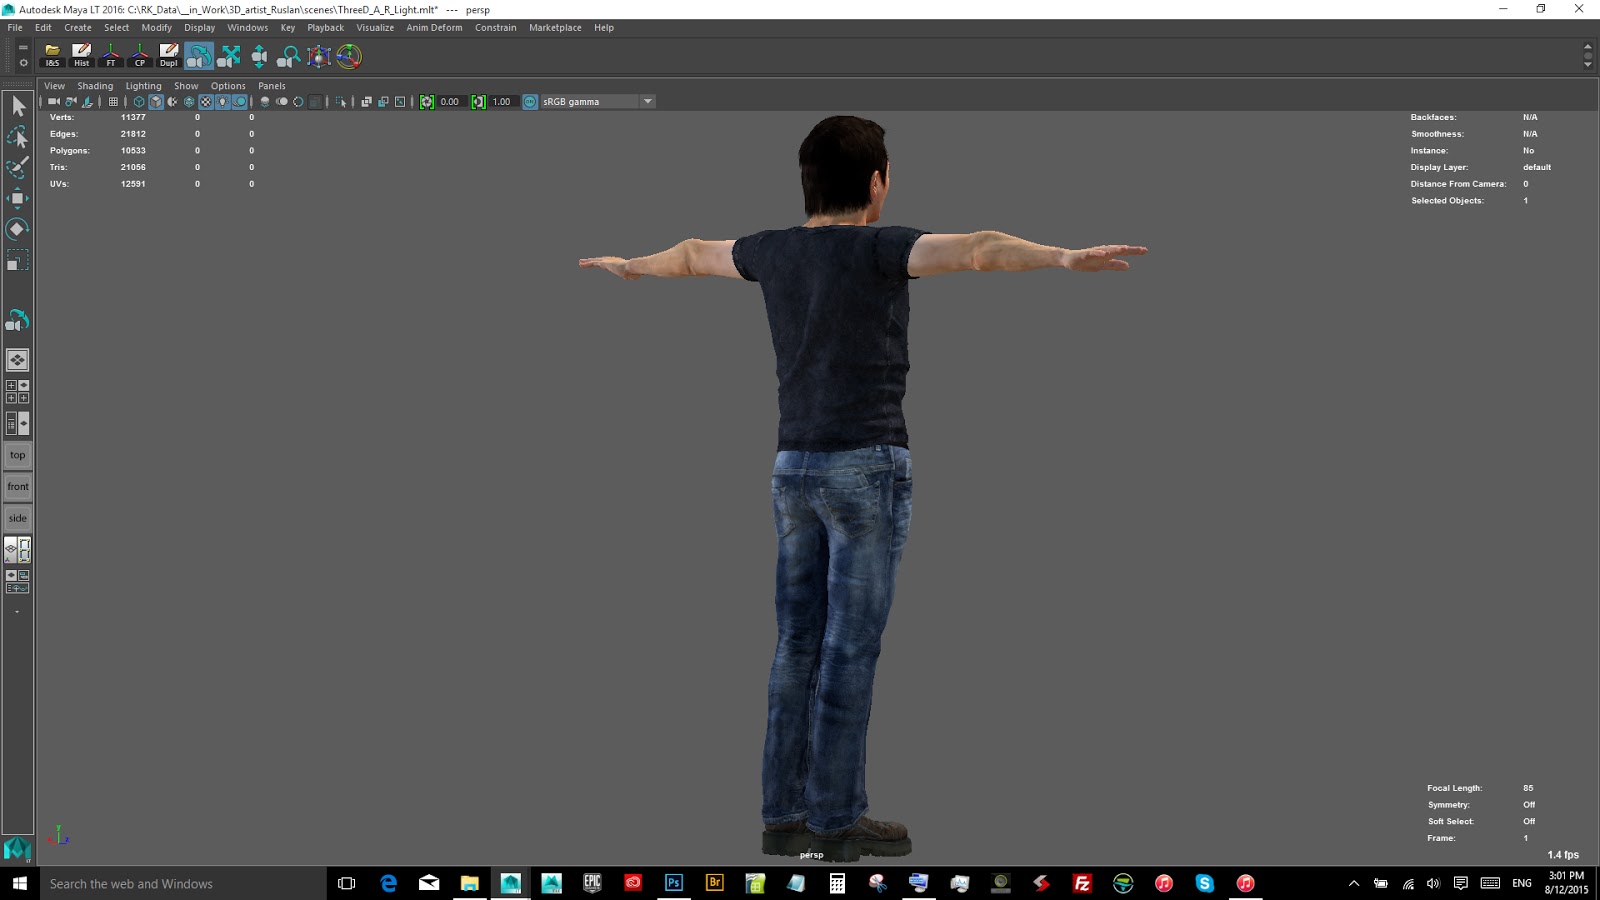Show hidden system tray icons
This screenshot has height=900, width=1600.
pos(1354,884)
